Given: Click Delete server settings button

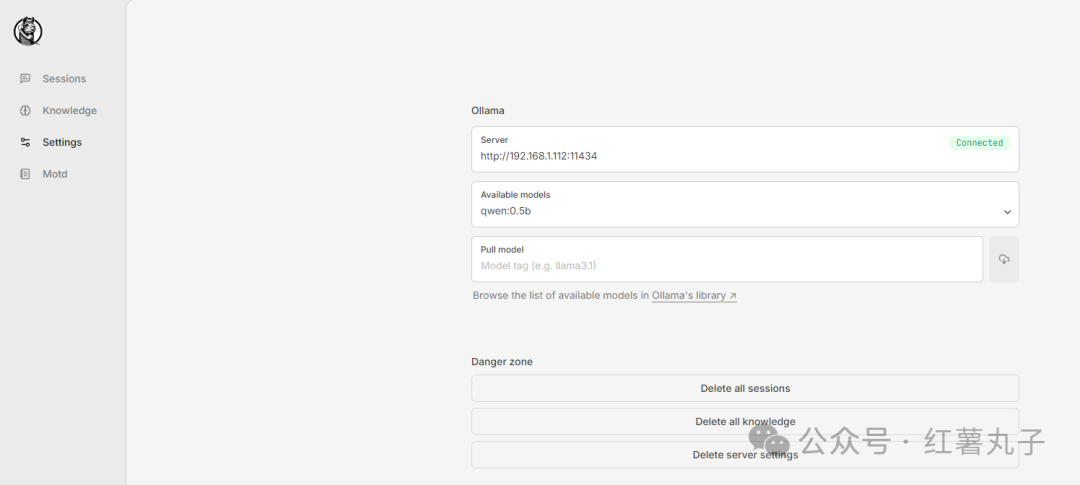Looking at the screenshot, I should coord(745,455).
